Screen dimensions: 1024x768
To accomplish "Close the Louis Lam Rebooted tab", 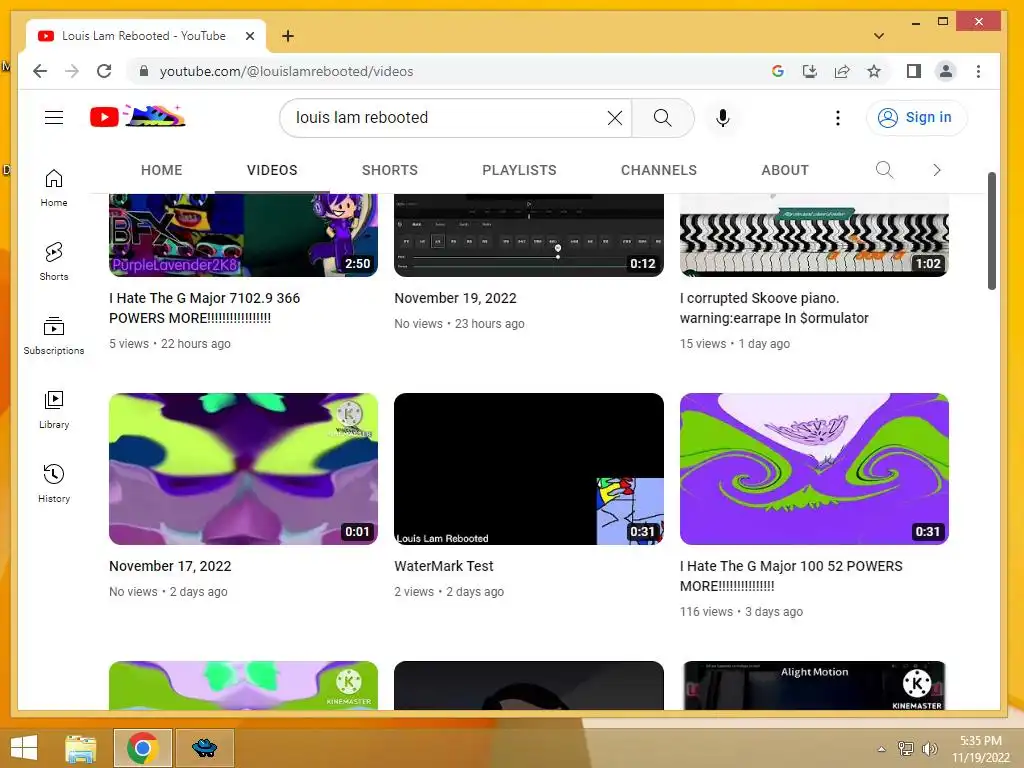I will pos(249,36).
